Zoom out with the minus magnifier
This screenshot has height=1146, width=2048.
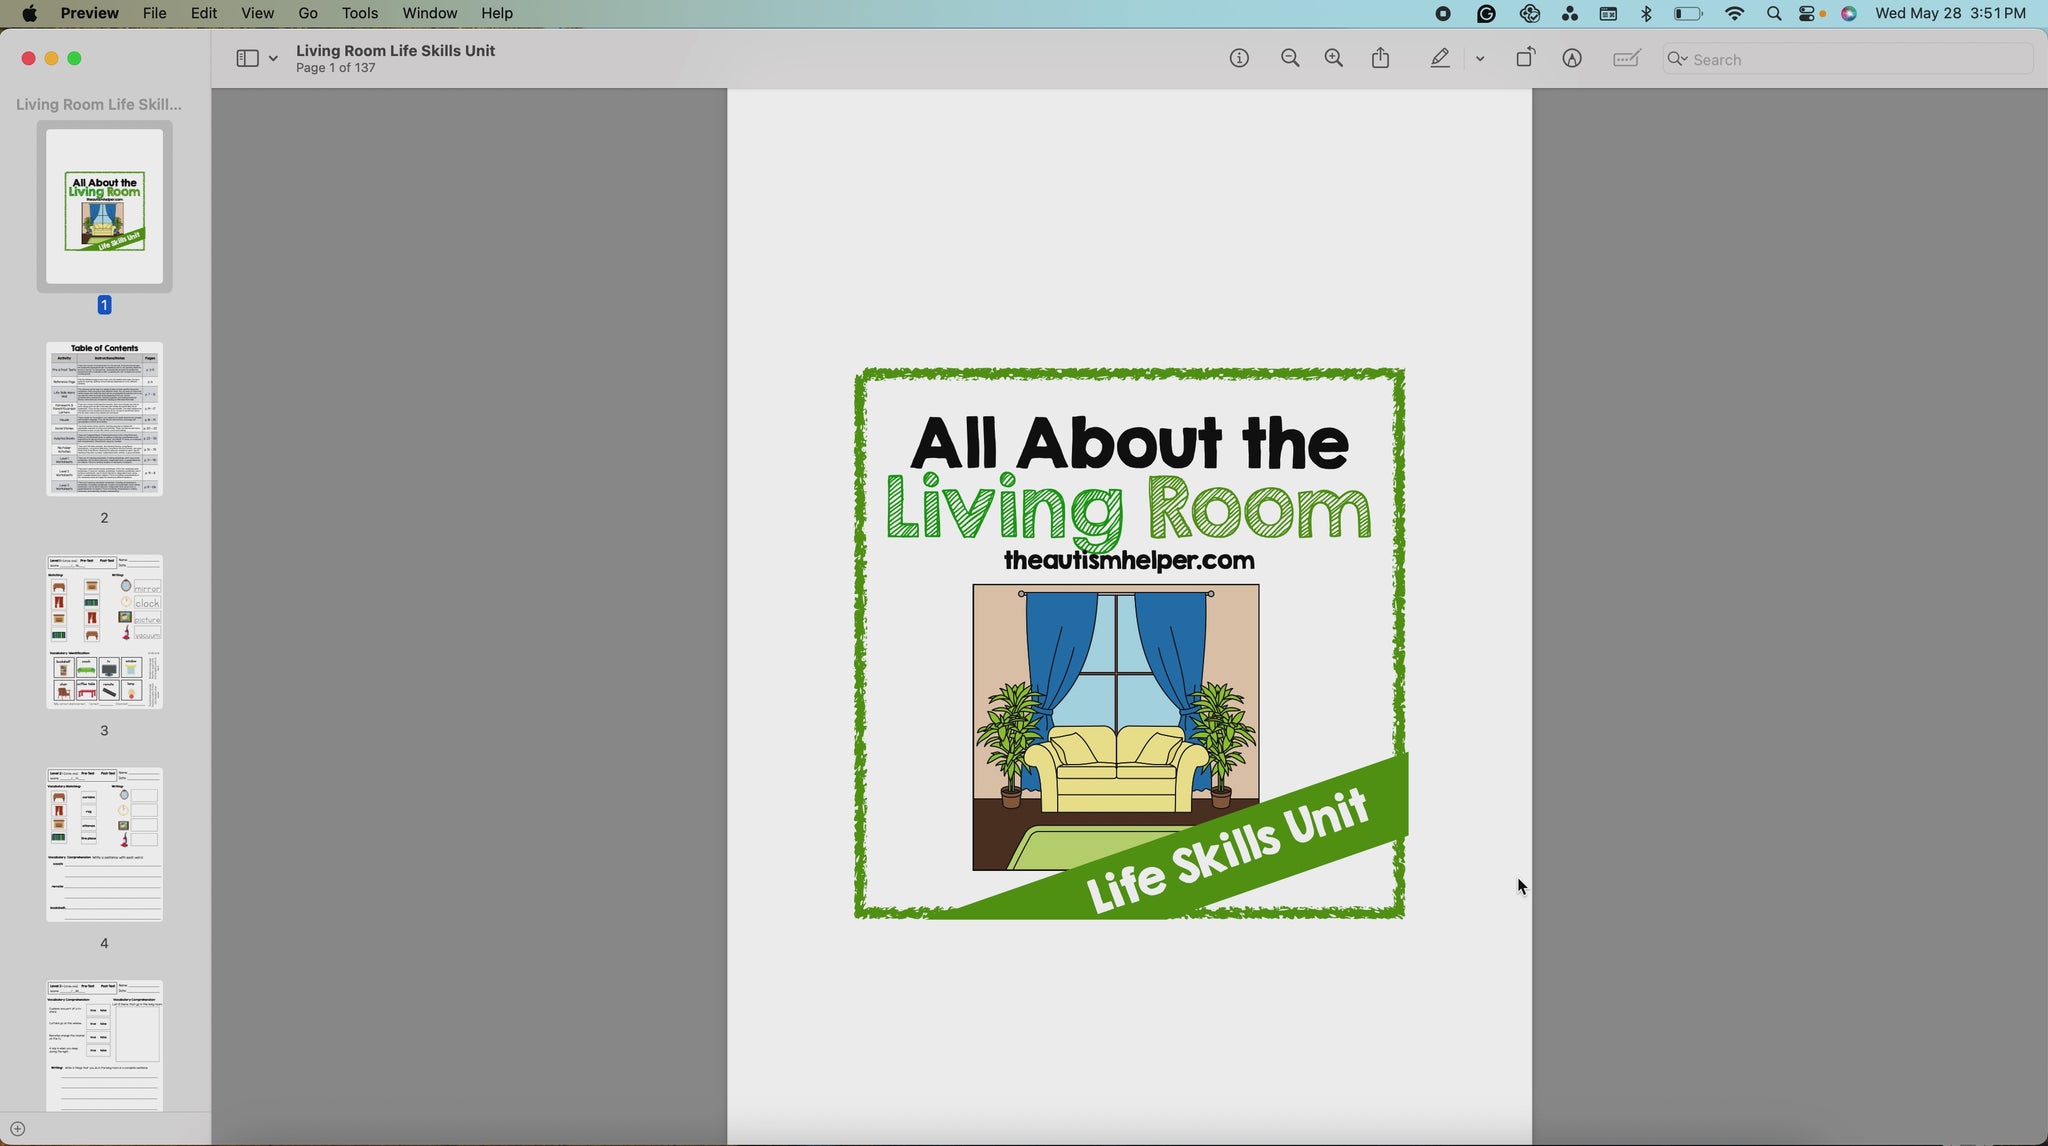click(1290, 59)
